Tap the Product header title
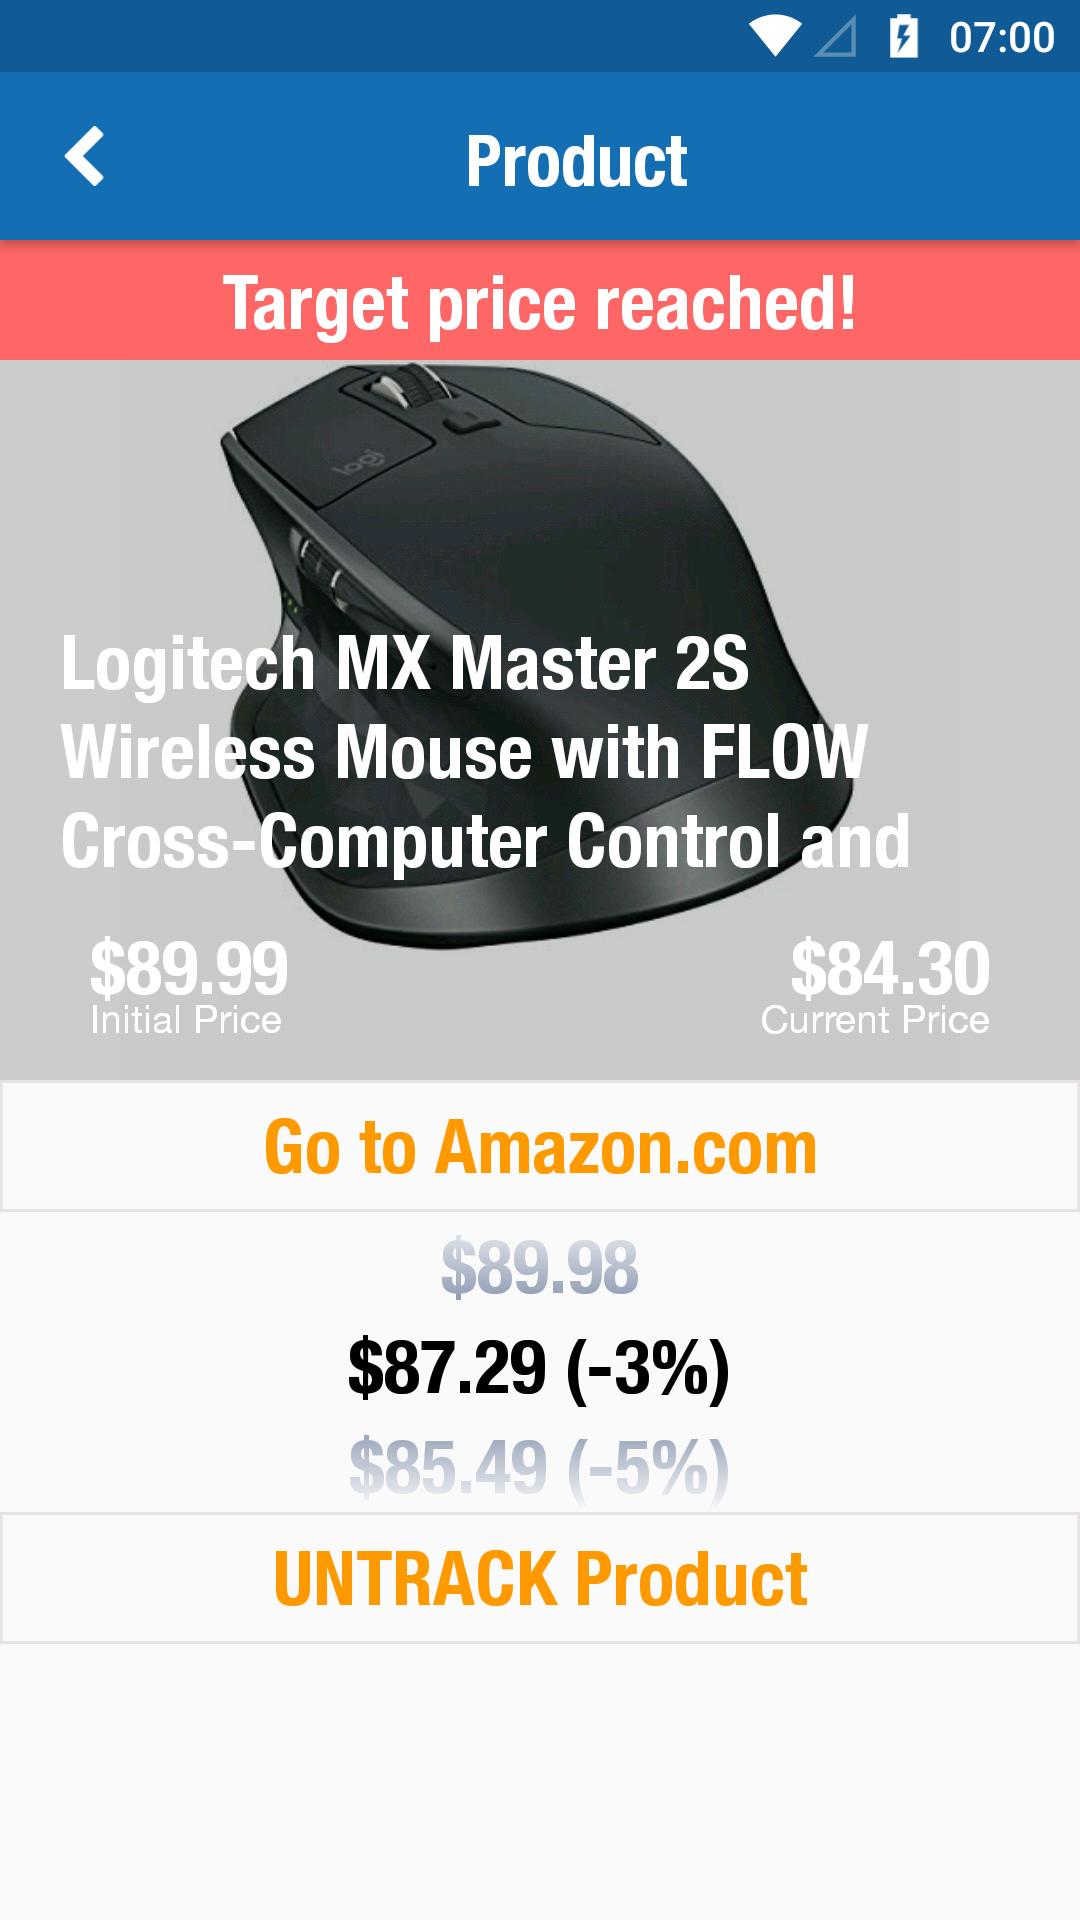Image resolution: width=1080 pixels, height=1920 pixels. coord(576,161)
